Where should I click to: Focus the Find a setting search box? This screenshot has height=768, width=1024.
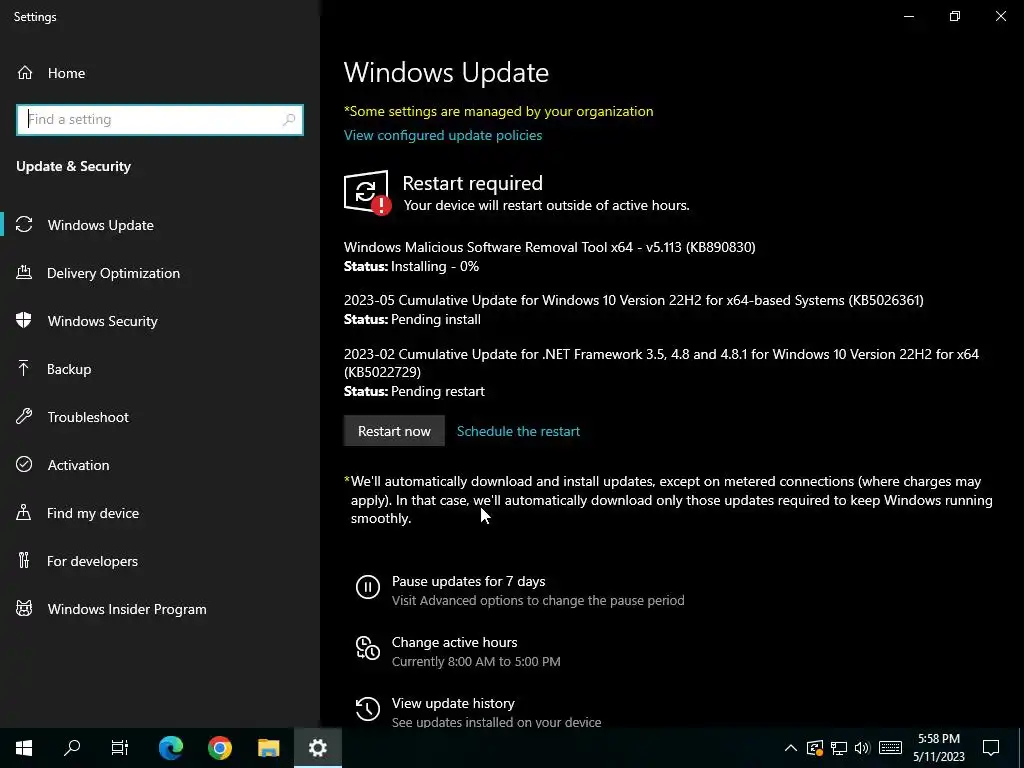160,120
